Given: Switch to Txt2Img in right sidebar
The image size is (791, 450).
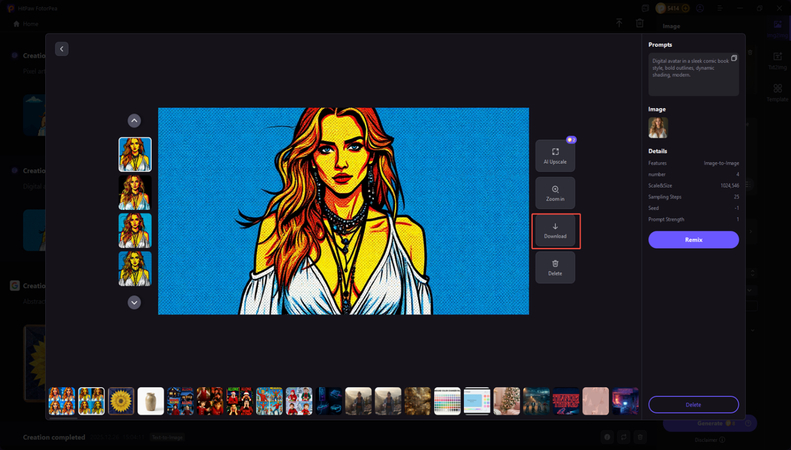Looking at the screenshot, I should tap(777, 61).
